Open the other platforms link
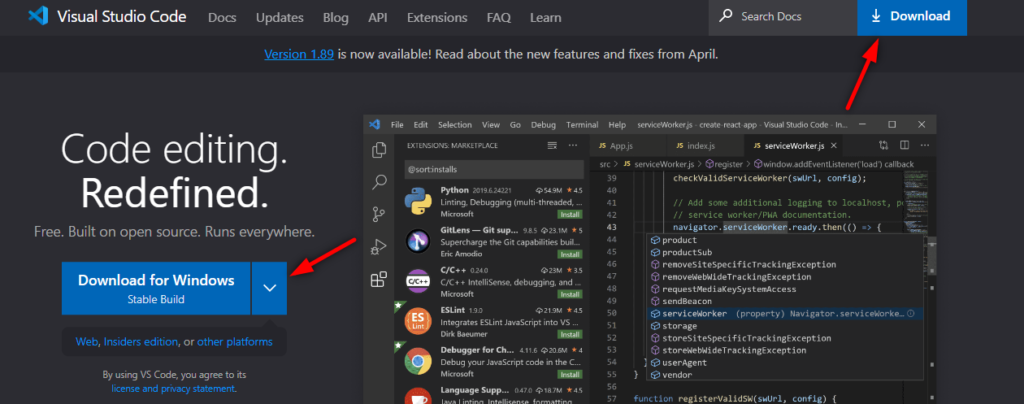 coord(235,341)
